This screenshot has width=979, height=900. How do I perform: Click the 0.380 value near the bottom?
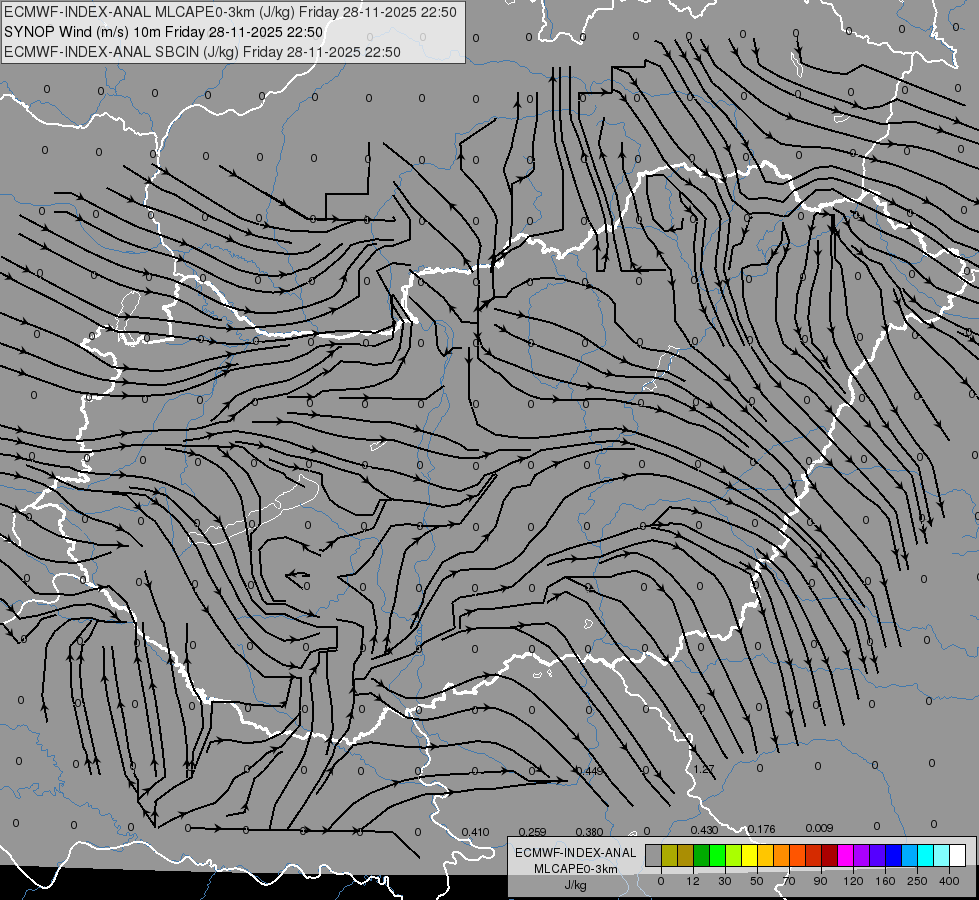point(589,832)
